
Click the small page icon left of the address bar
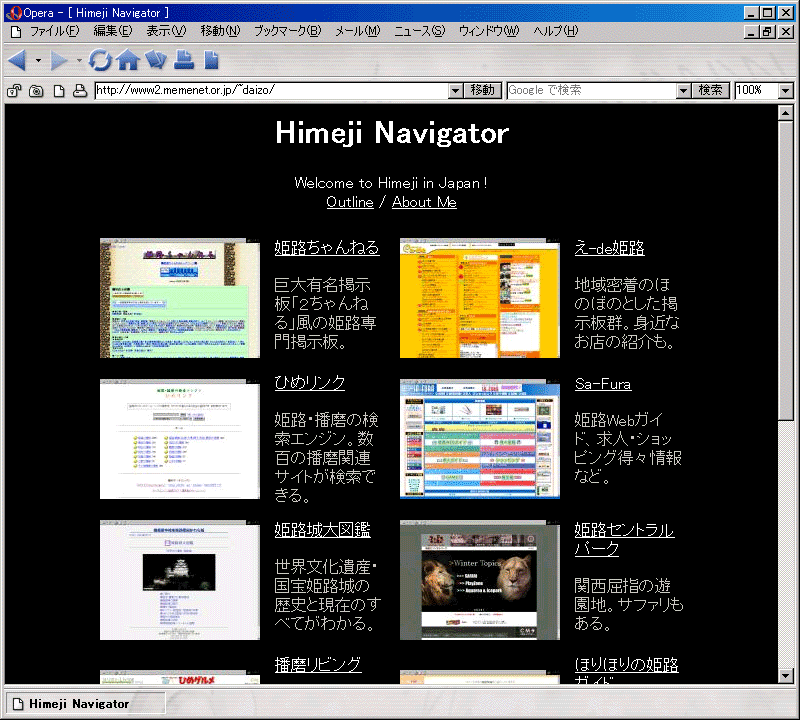point(59,91)
